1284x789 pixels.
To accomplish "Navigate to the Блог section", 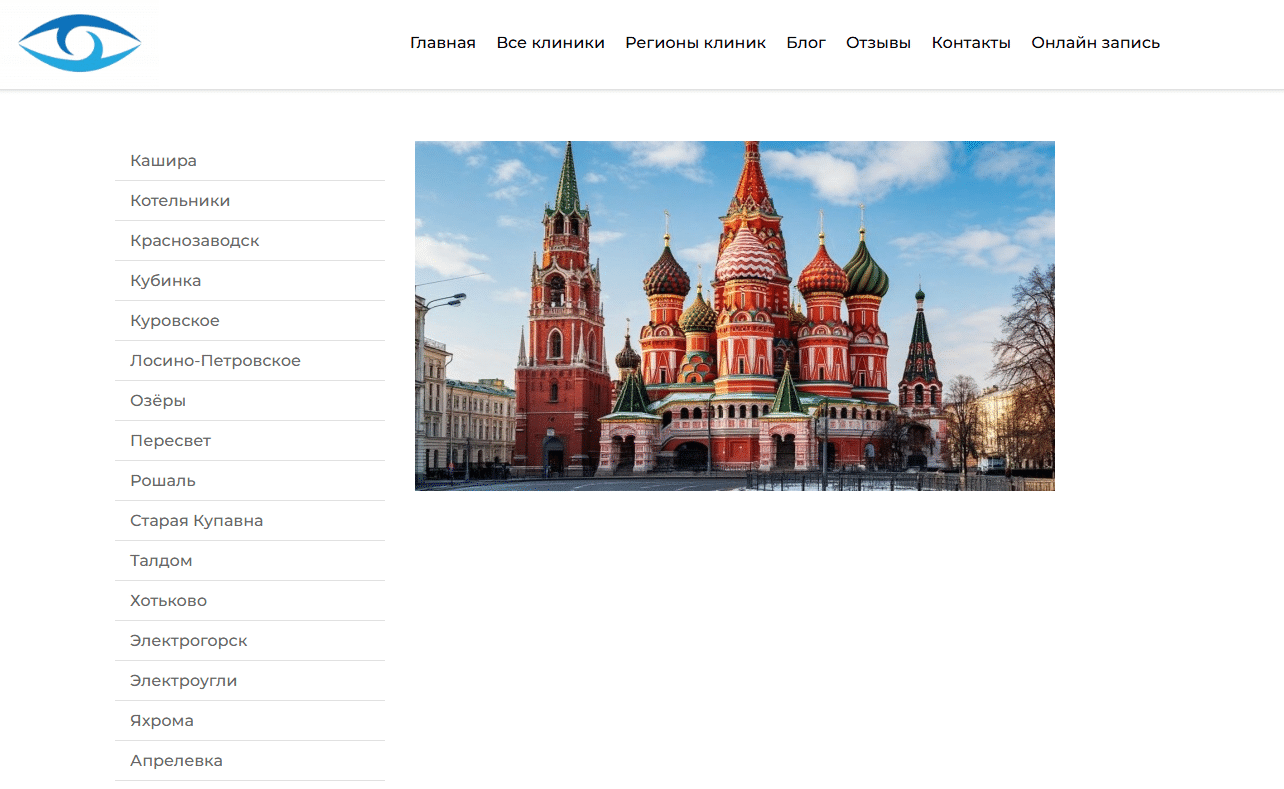I will click(806, 43).
